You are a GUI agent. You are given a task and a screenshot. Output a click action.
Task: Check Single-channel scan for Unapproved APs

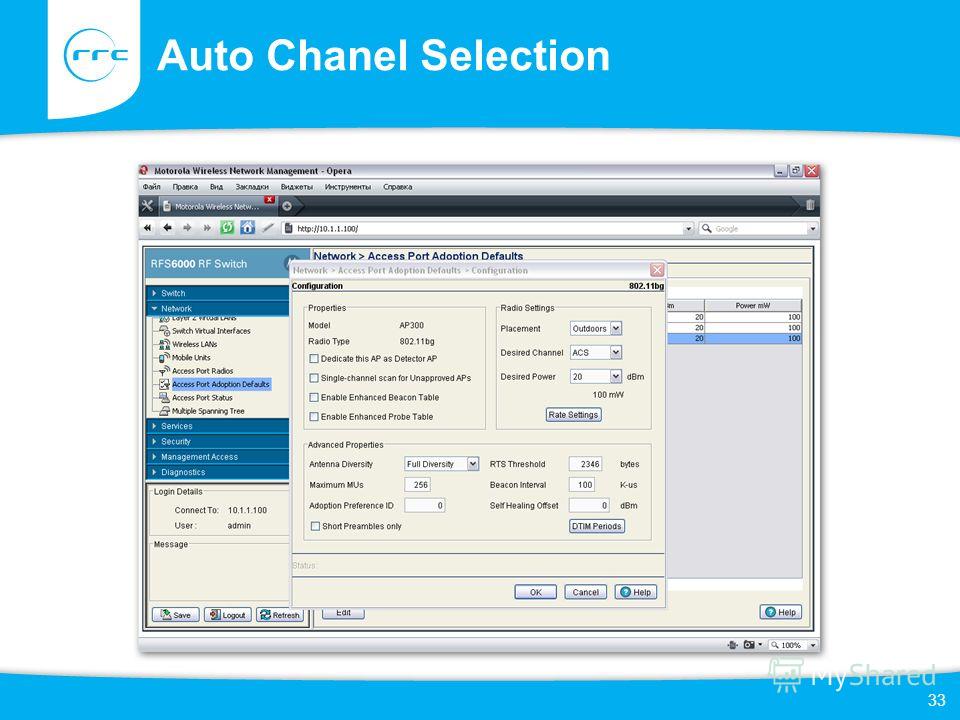[314, 378]
